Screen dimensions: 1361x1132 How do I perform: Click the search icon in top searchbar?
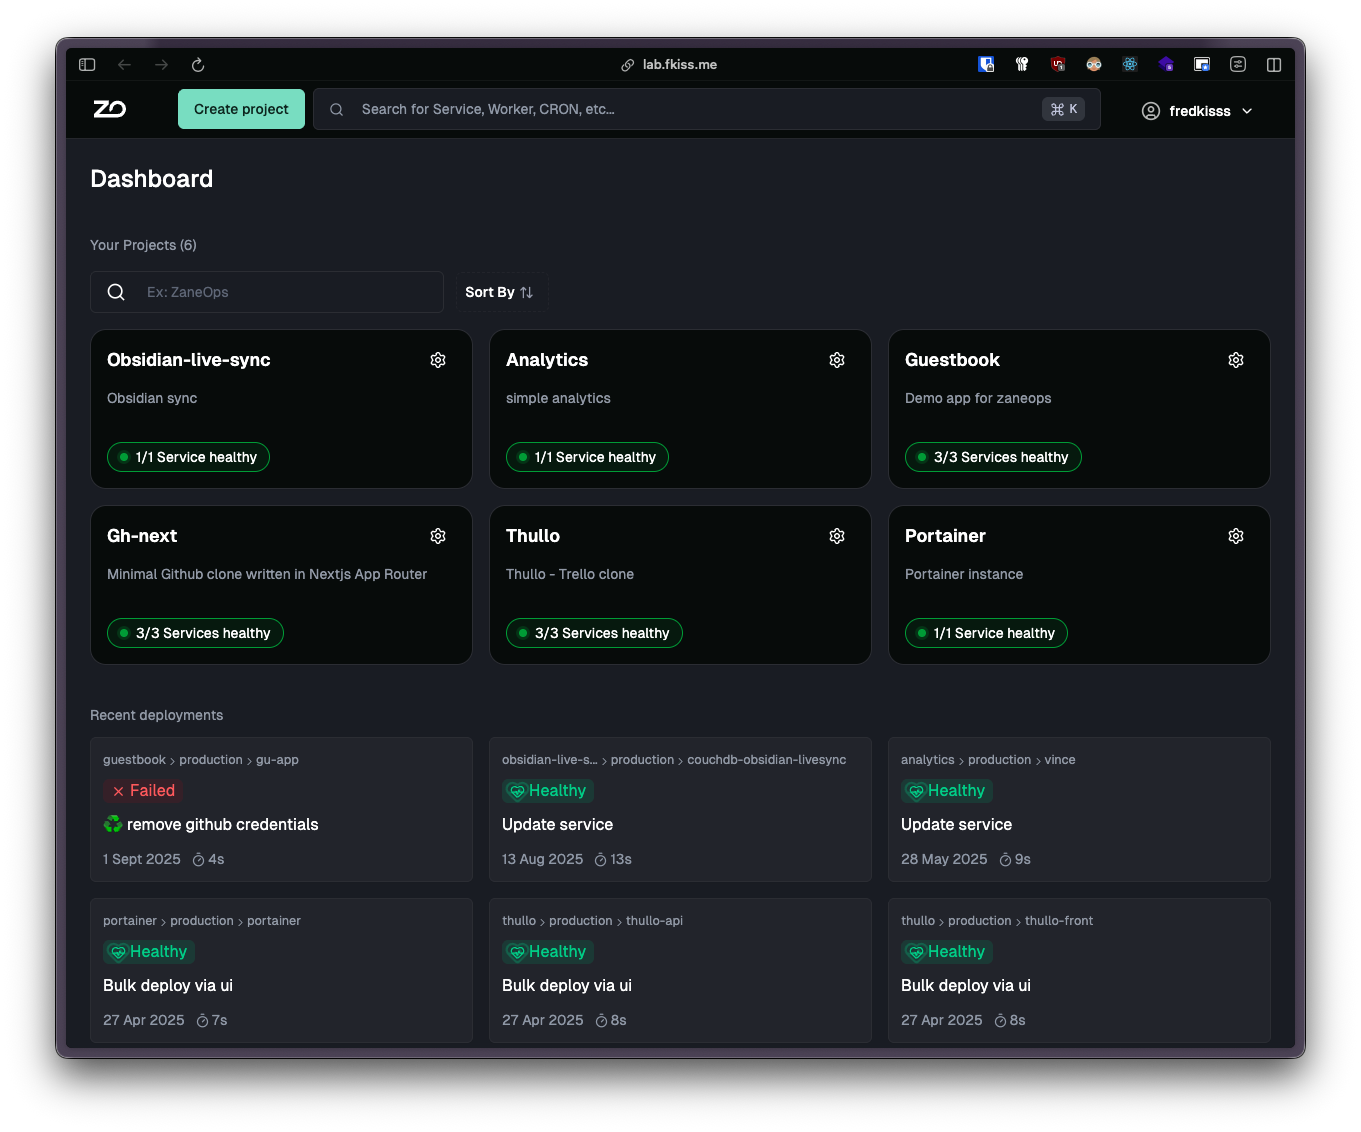337,110
